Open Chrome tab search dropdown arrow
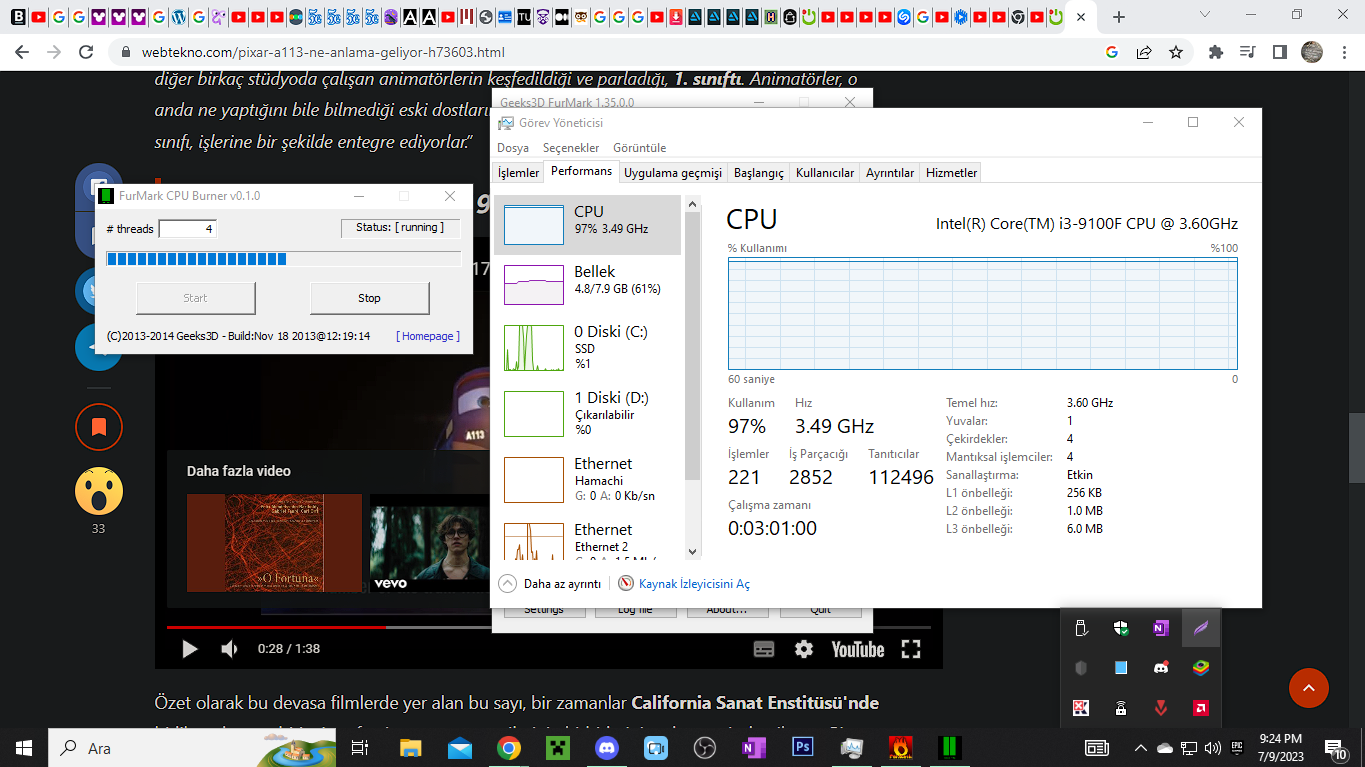The width and height of the screenshot is (1365, 767). point(1207,15)
